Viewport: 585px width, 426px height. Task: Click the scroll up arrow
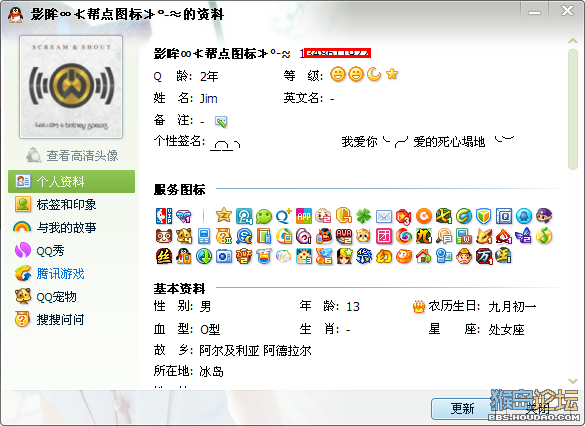(573, 41)
